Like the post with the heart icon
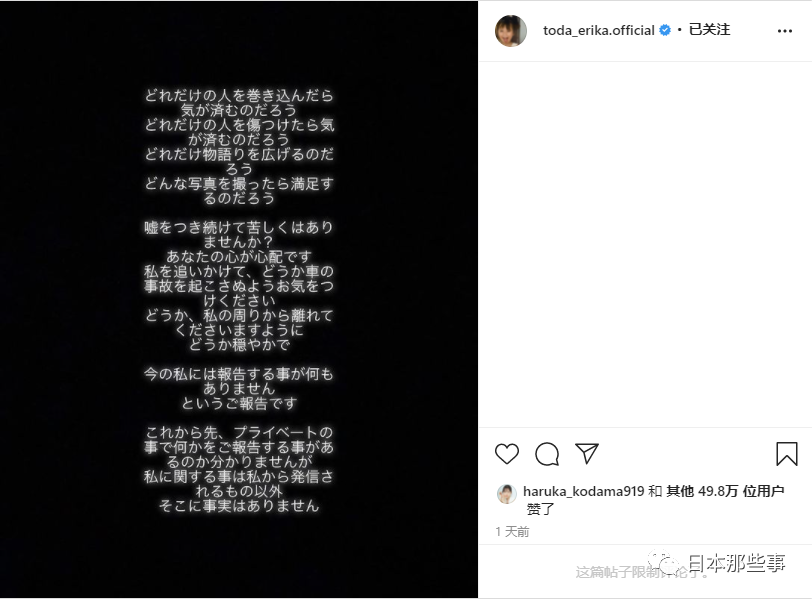This screenshot has width=812, height=599. (x=506, y=454)
